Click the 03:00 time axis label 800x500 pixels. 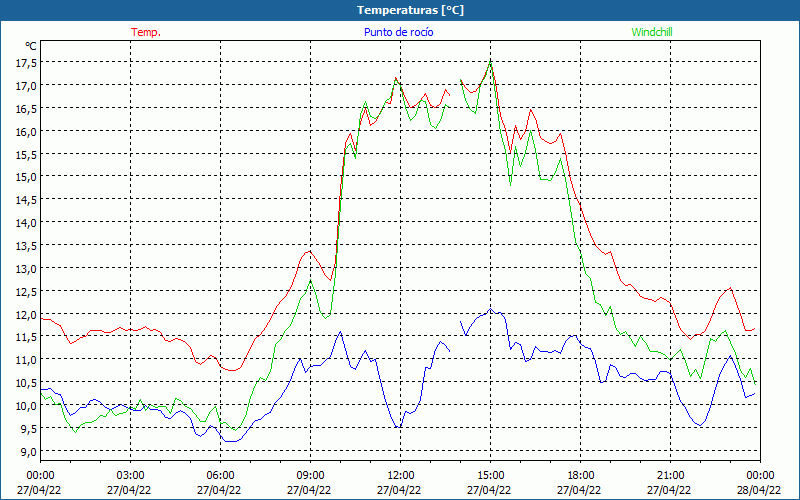click(x=130, y=476)
